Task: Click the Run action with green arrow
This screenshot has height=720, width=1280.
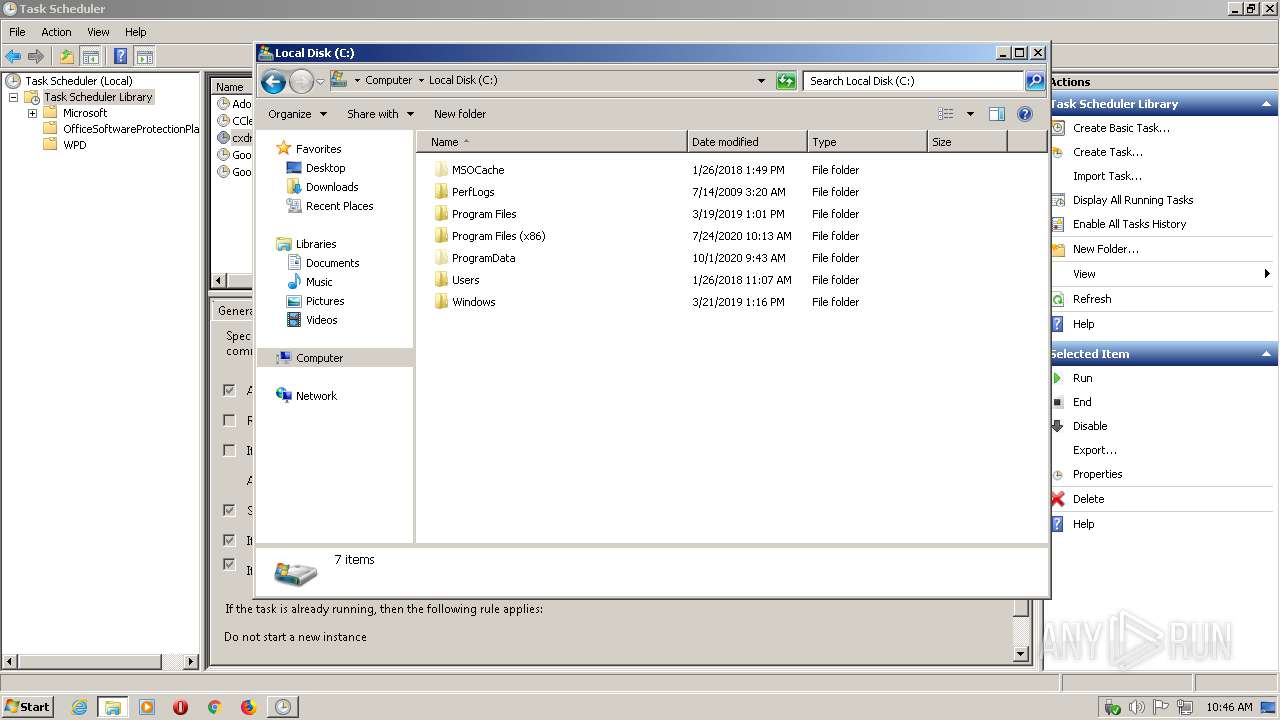Action: 1082,378
